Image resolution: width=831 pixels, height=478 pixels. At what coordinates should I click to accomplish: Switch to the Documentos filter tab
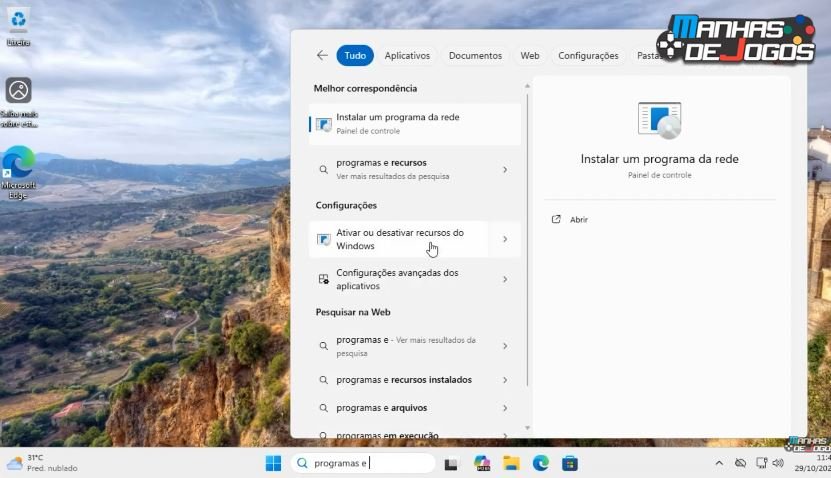[x=475, y=56]
